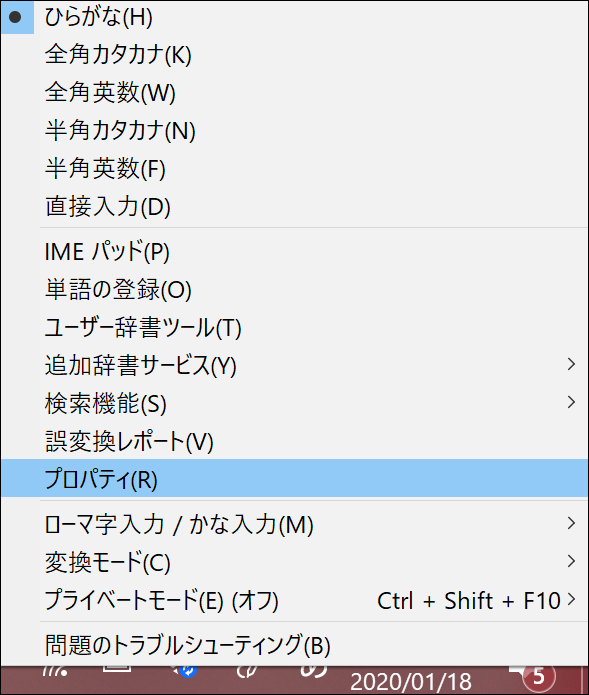Open プライベートモード(E) submenu
Image resolution: width=589 pixels, height=695 pixels.
coord(294,600)
